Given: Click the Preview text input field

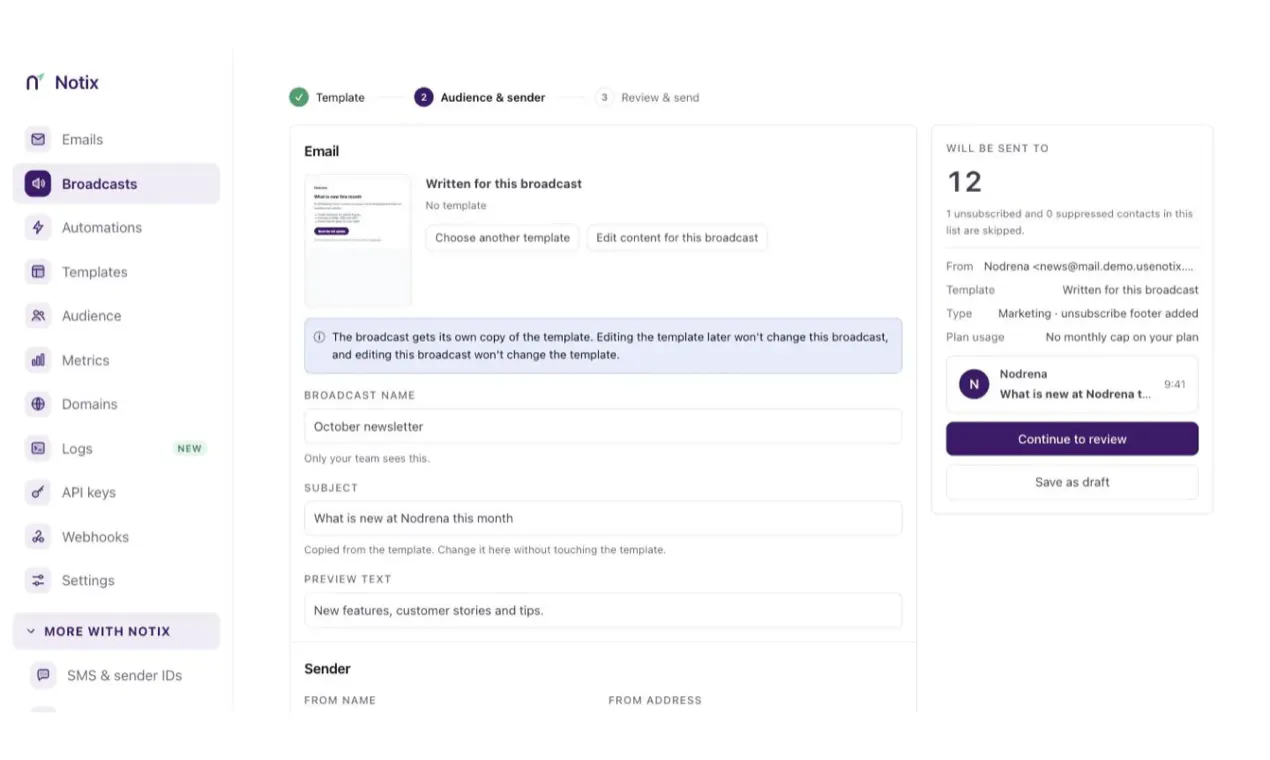Looking at the screenshot, I should [x=603, y=610].
